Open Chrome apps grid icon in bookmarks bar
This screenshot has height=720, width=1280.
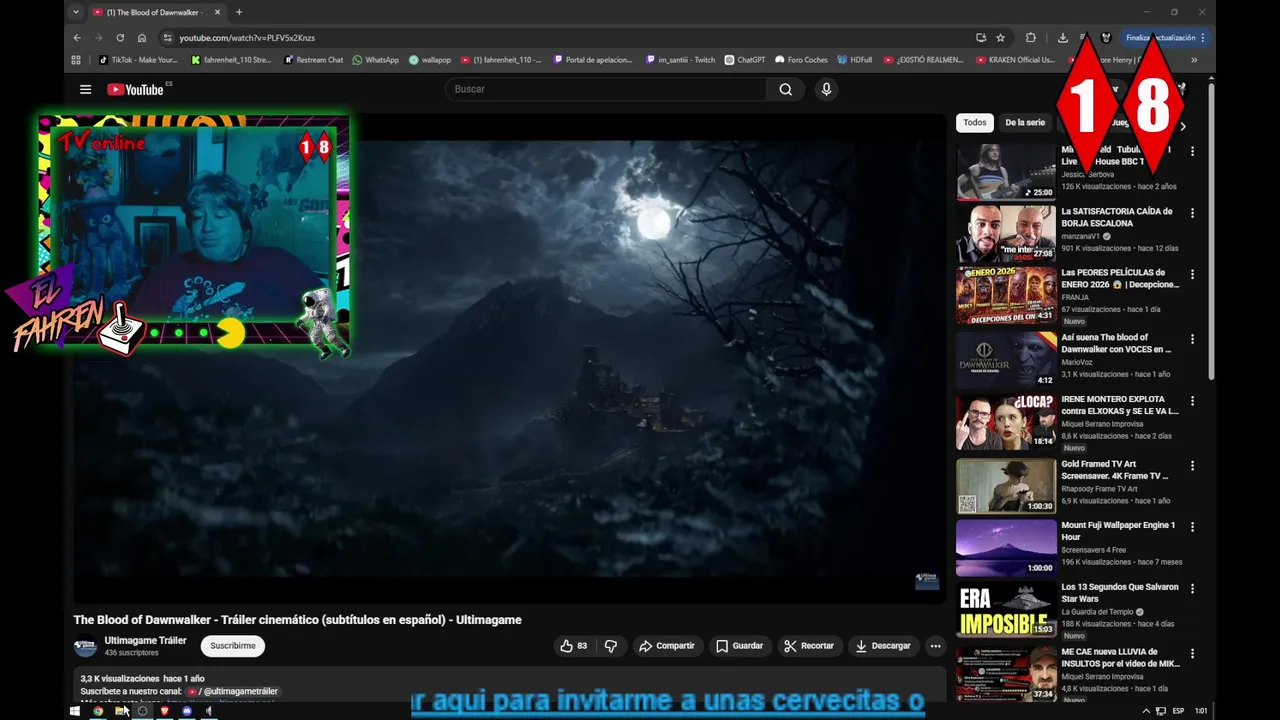click(x=76, y=60)
